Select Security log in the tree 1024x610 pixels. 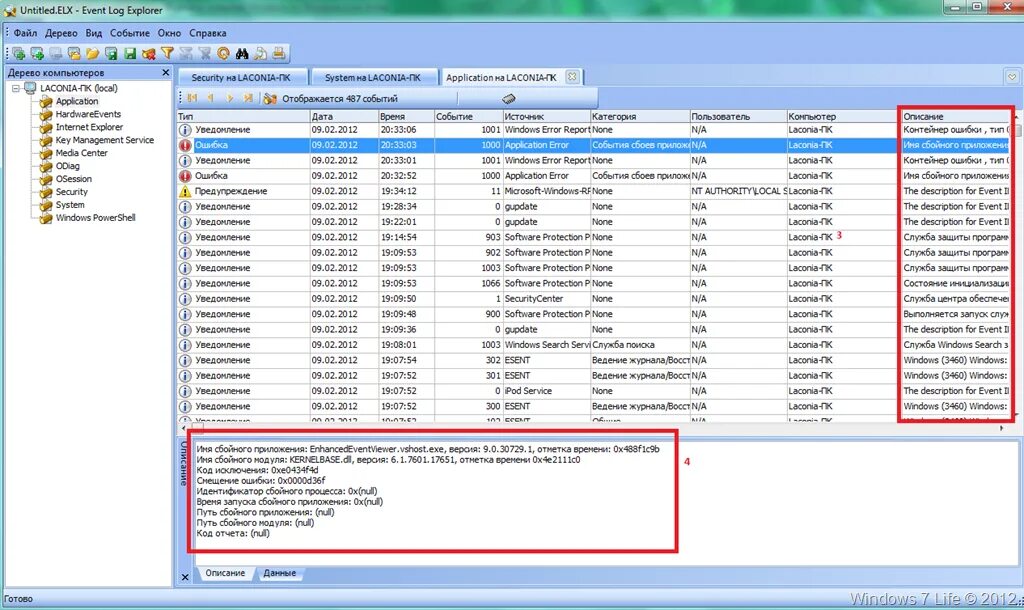tap(72, 192)
